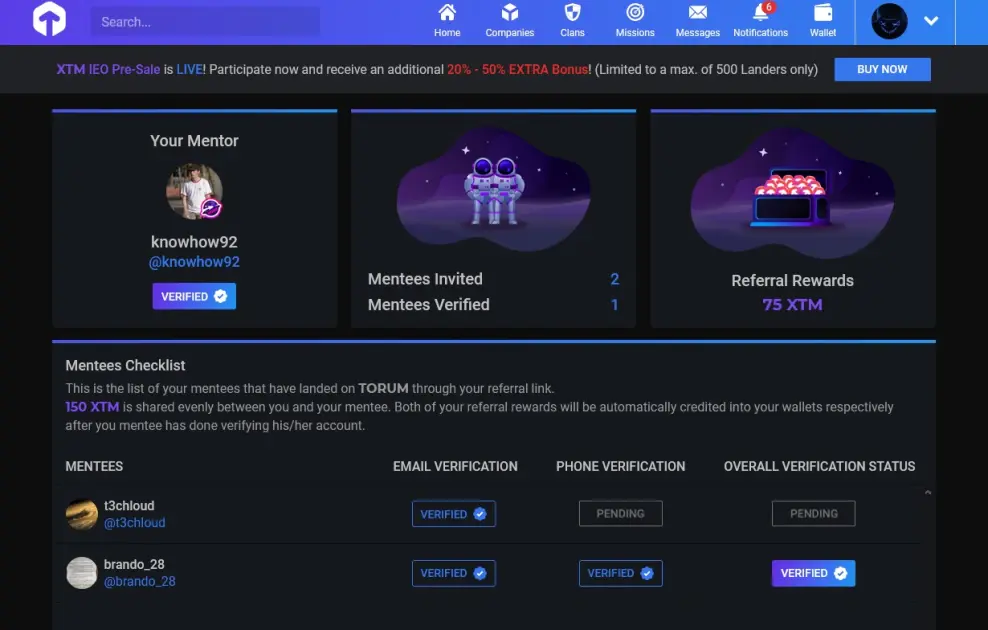Click the PHONE VERIFICATION column header
988x630 pixels.
tap(620, 466)
